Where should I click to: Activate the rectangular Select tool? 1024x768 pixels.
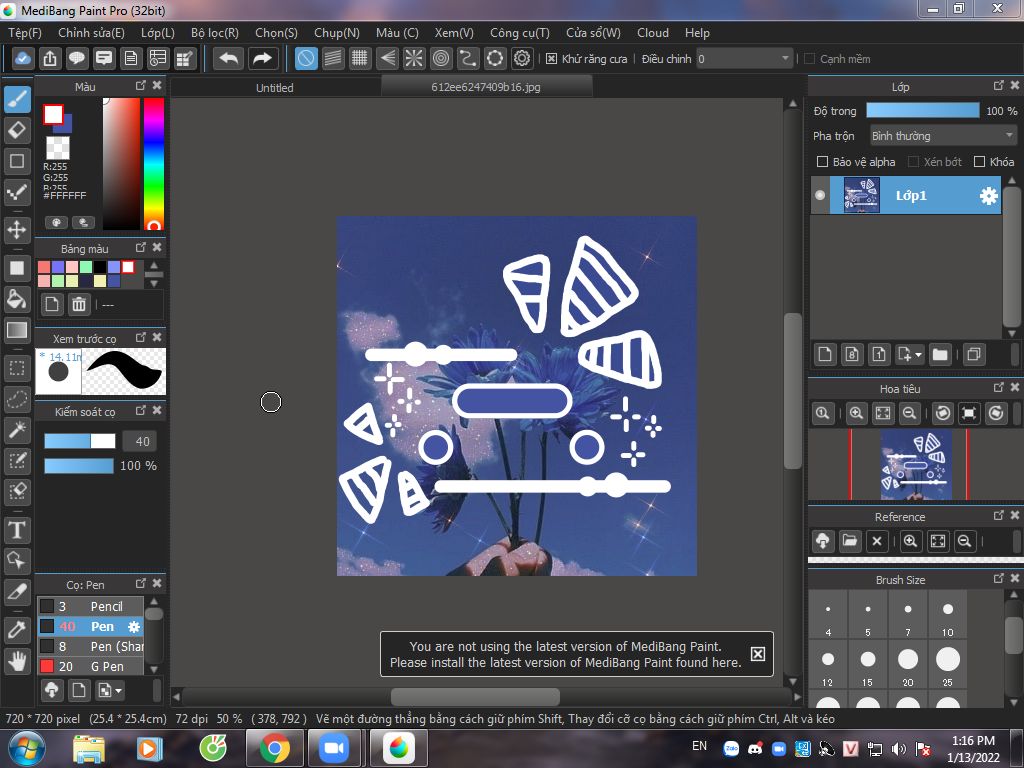(18, 369)
